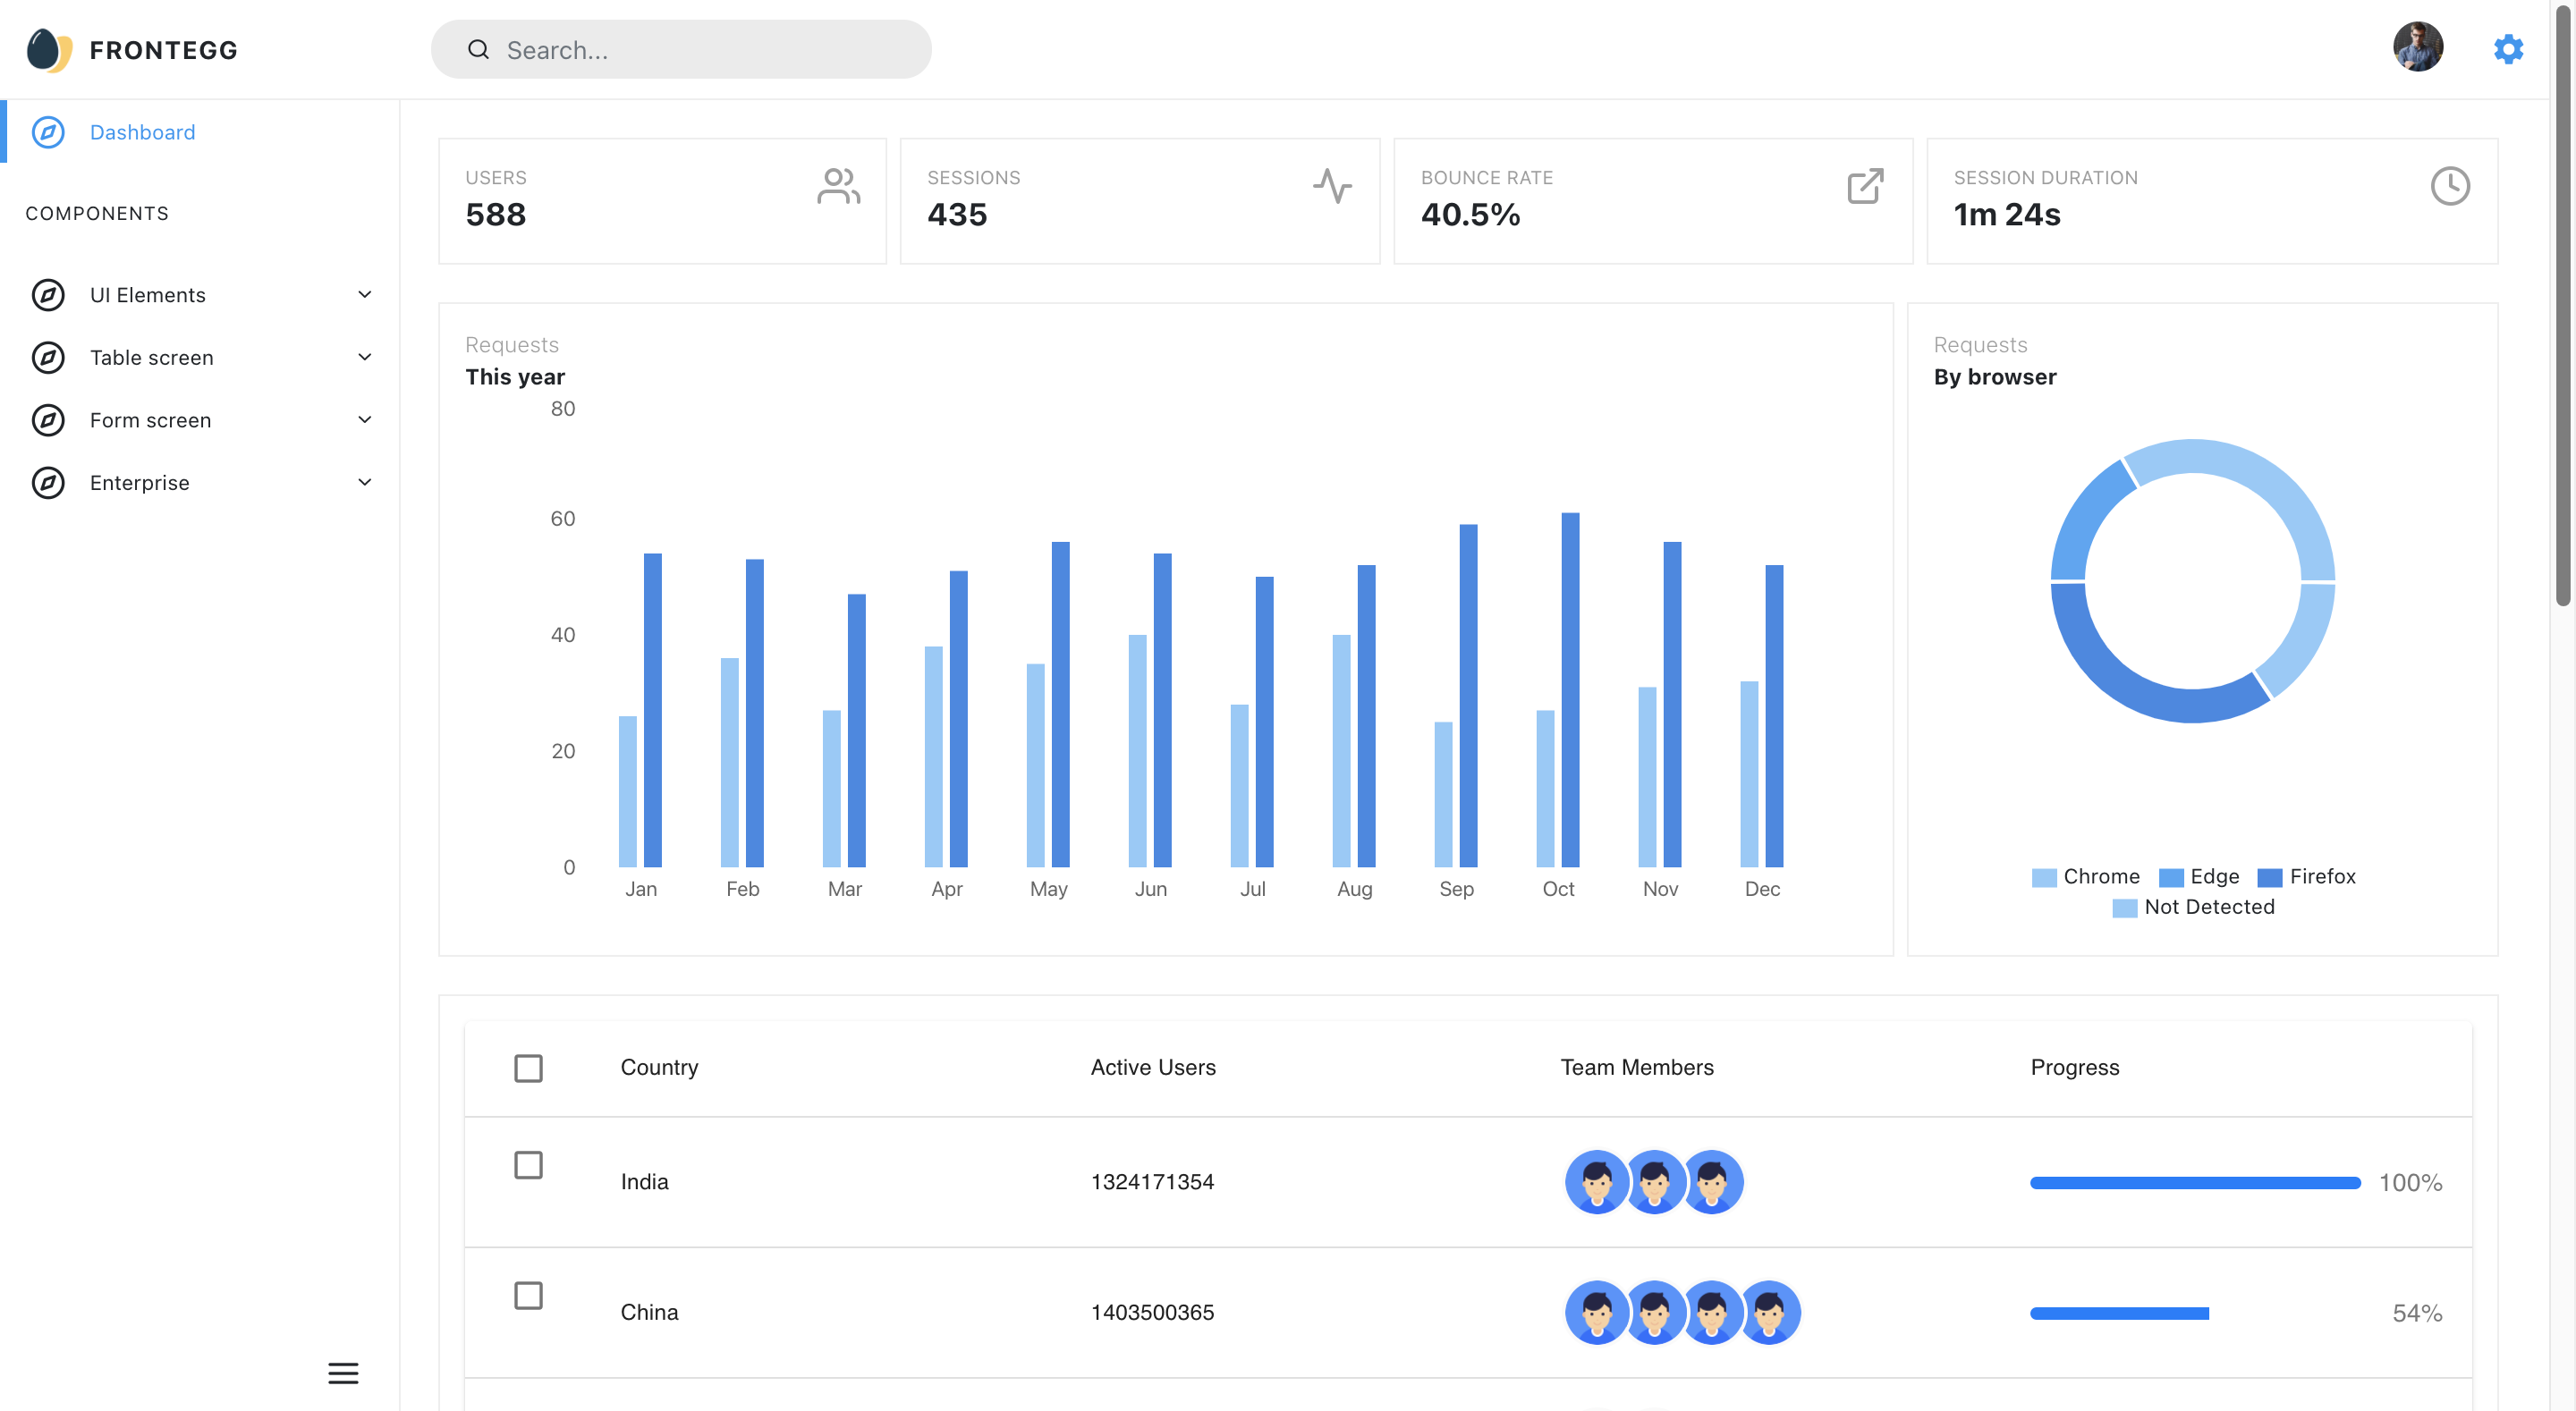Click the China 54% progress bar
The image size is (2576, 1411).
(x=2119, y=1313)
